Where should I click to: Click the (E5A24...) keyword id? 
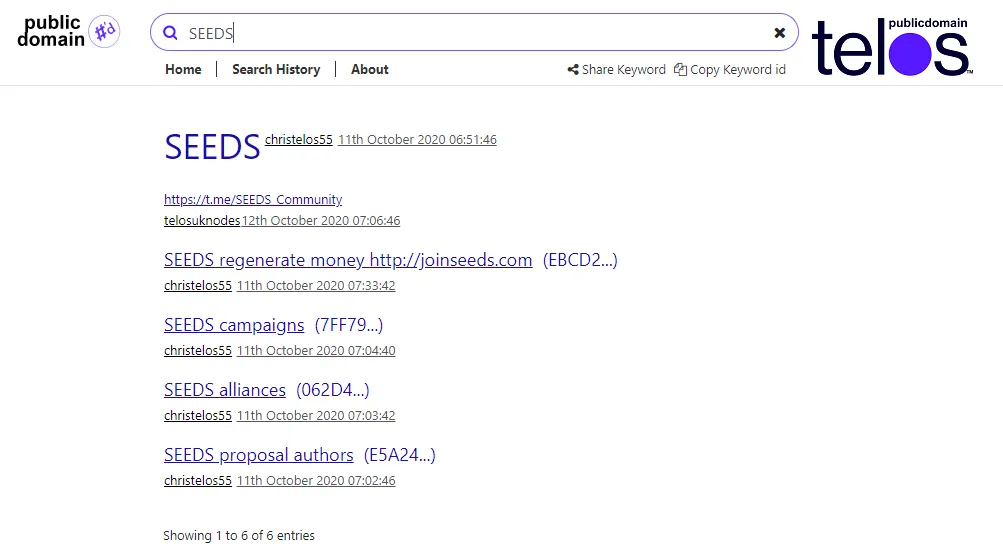click(x=400, y=455)
